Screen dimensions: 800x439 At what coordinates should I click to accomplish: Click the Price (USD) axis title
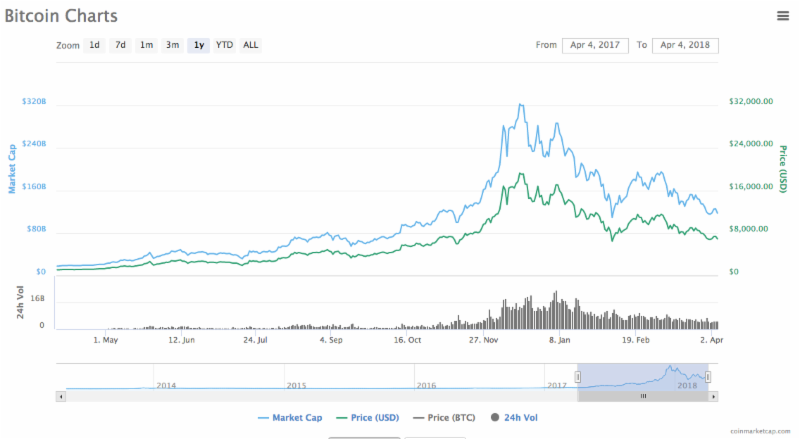pos(783,169)
